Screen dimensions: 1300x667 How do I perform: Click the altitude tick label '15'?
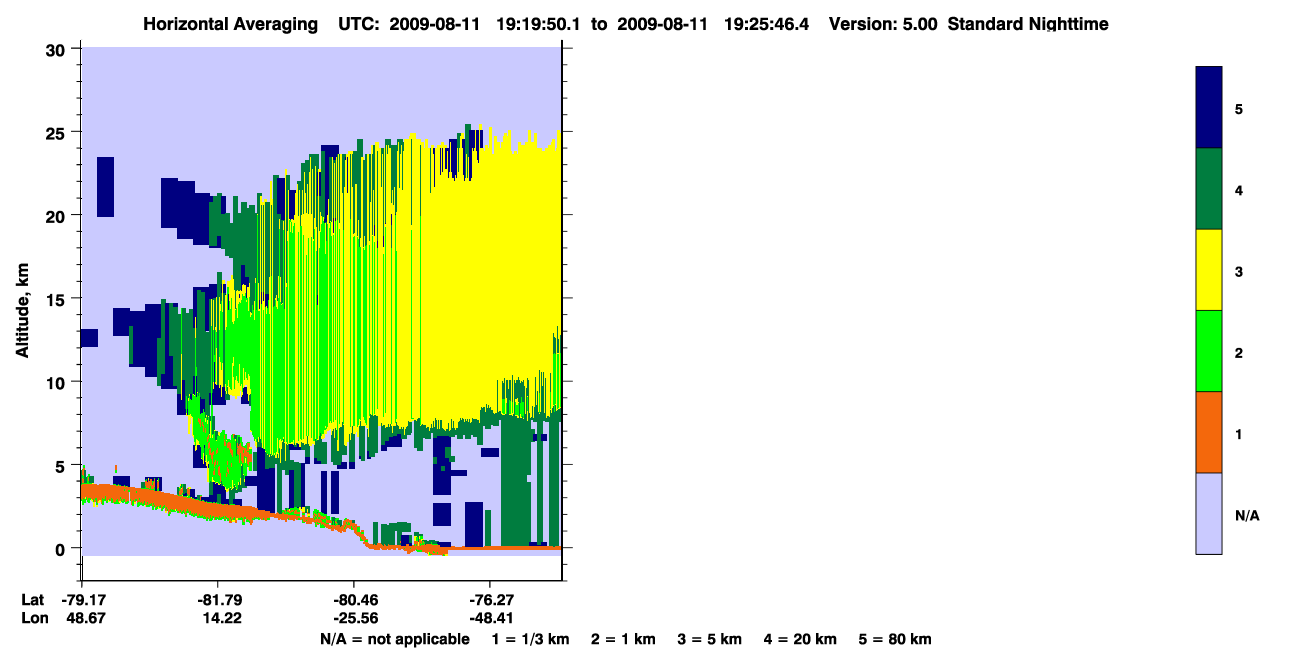click(x=58, y=299)
